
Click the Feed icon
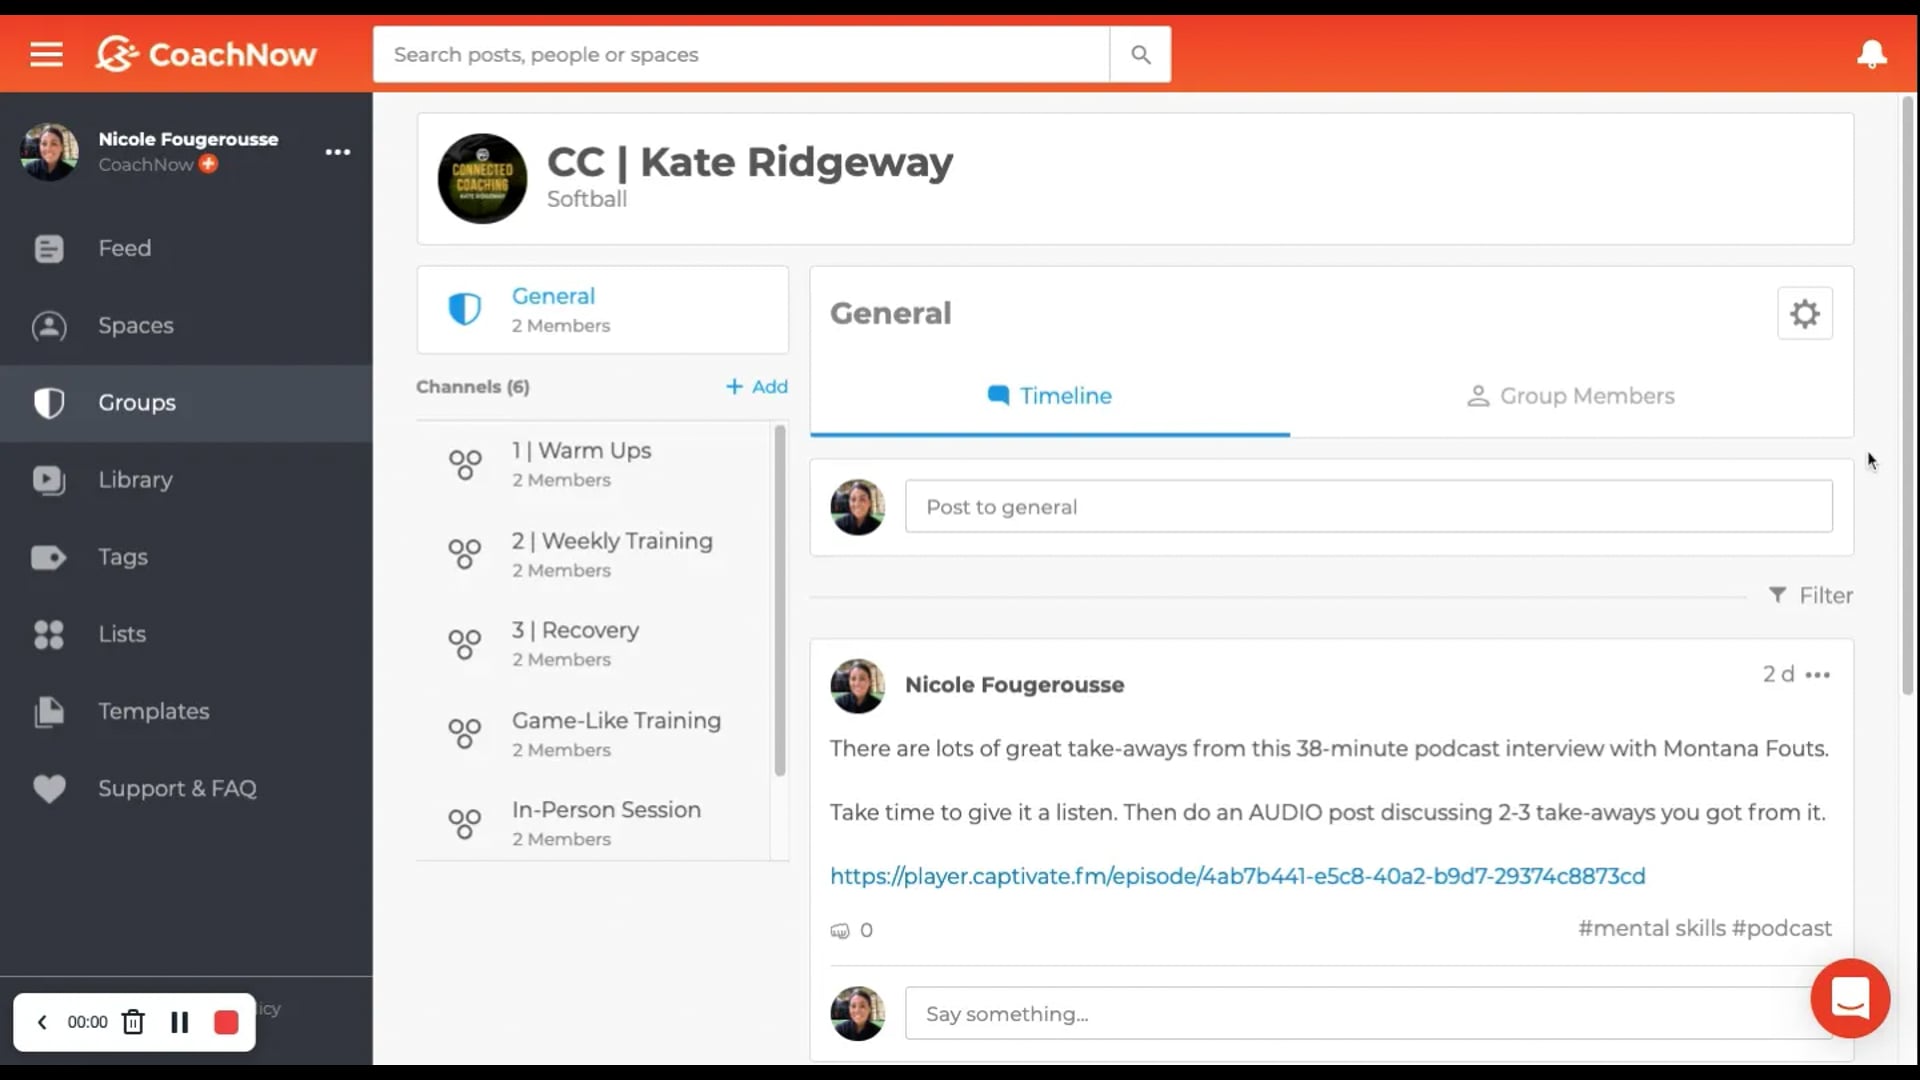point(49,249)
